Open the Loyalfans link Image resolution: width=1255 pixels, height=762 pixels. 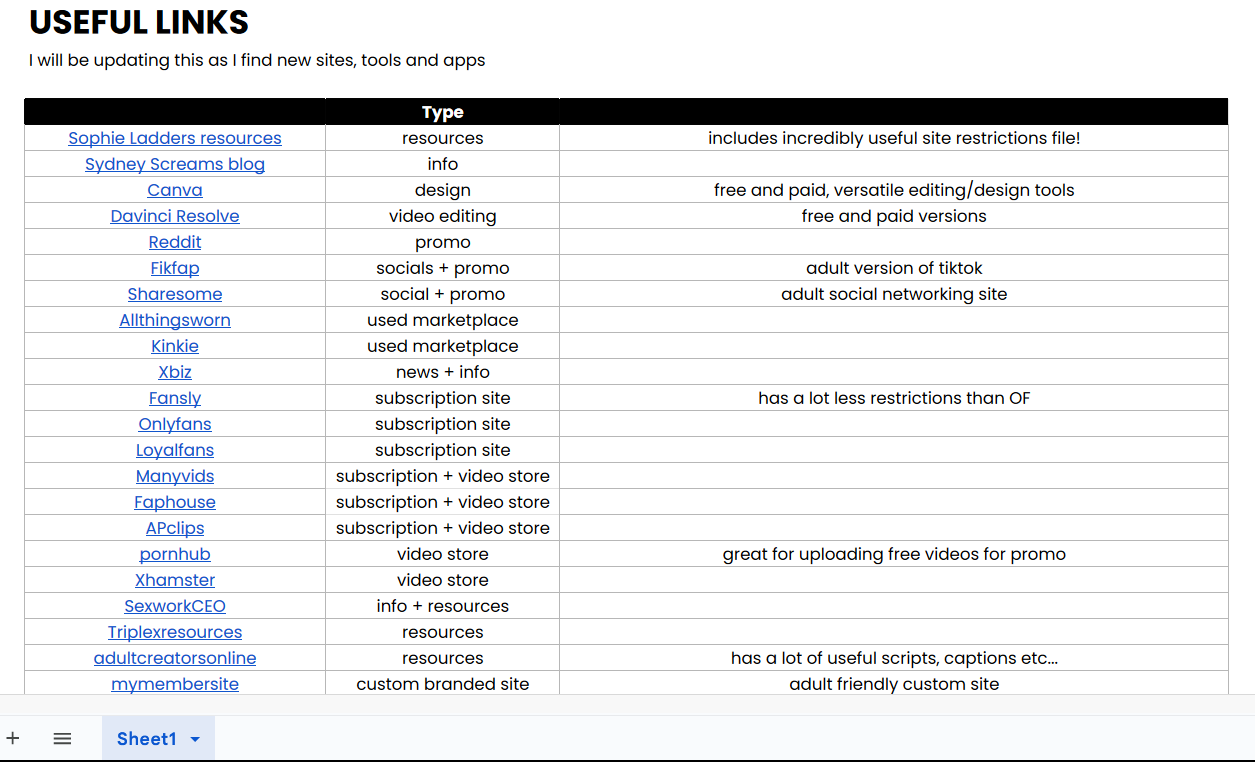click(175, 450)
